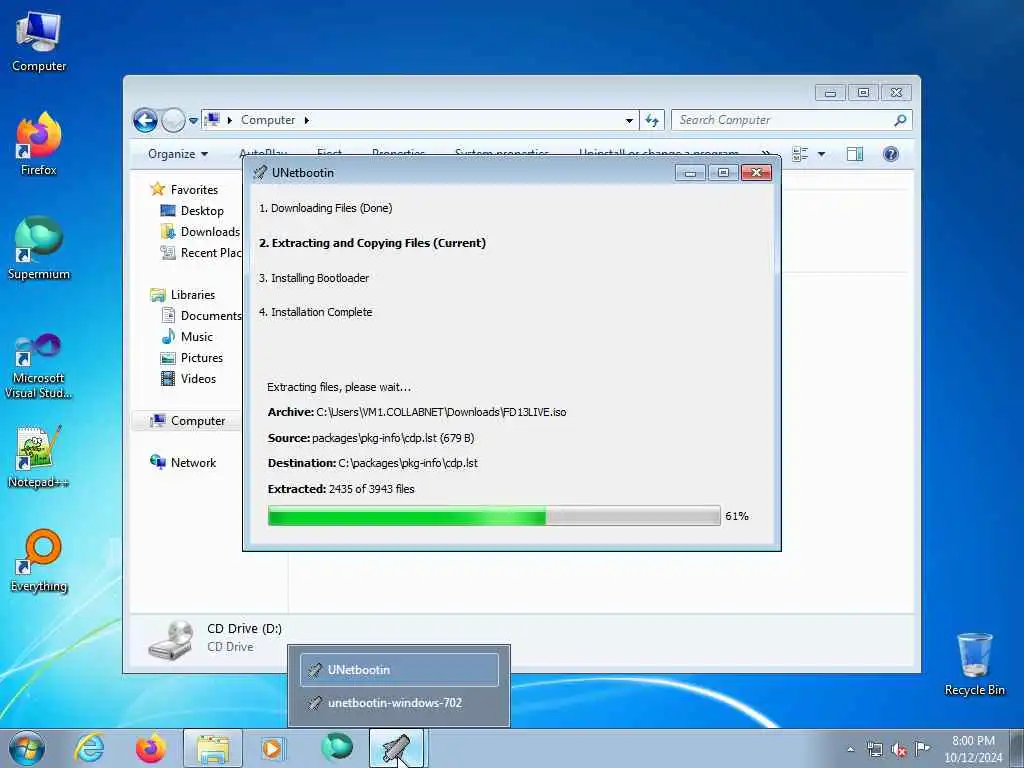
Task: Maximize the UNetbootin window
Action: click(x=723, y=172)
